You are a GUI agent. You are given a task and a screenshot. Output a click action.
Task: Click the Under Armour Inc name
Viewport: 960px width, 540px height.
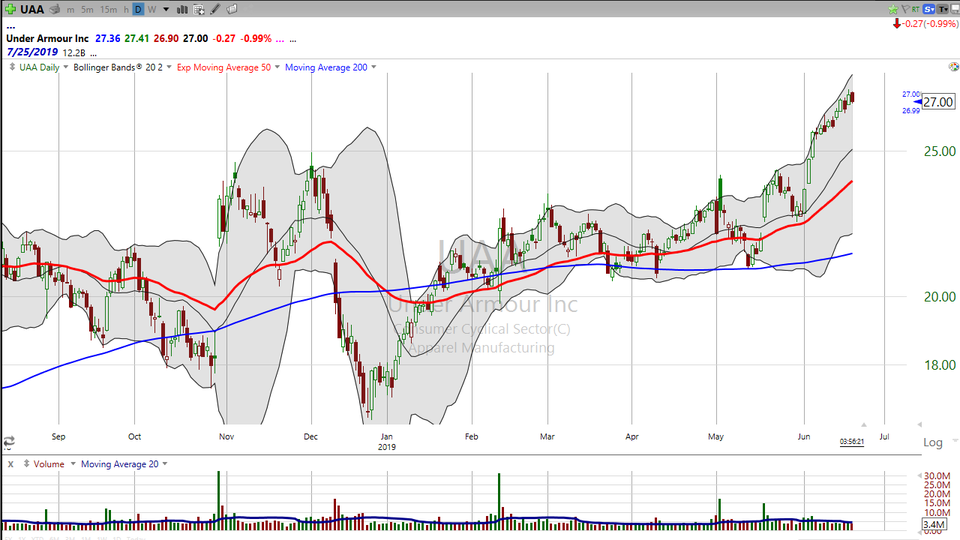pos(47,39)
